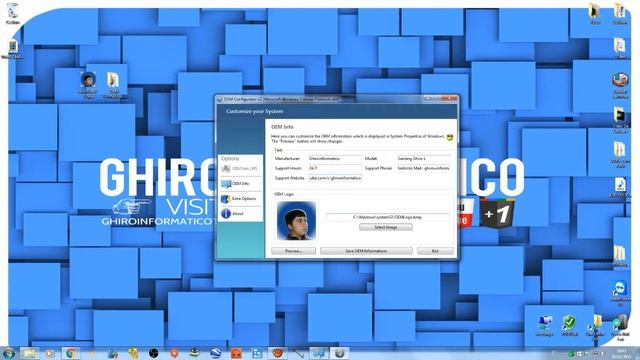The height and width of the screenshot is (360, 640).
Task: Click the taskbar clock and date
Action: point(621,353)
